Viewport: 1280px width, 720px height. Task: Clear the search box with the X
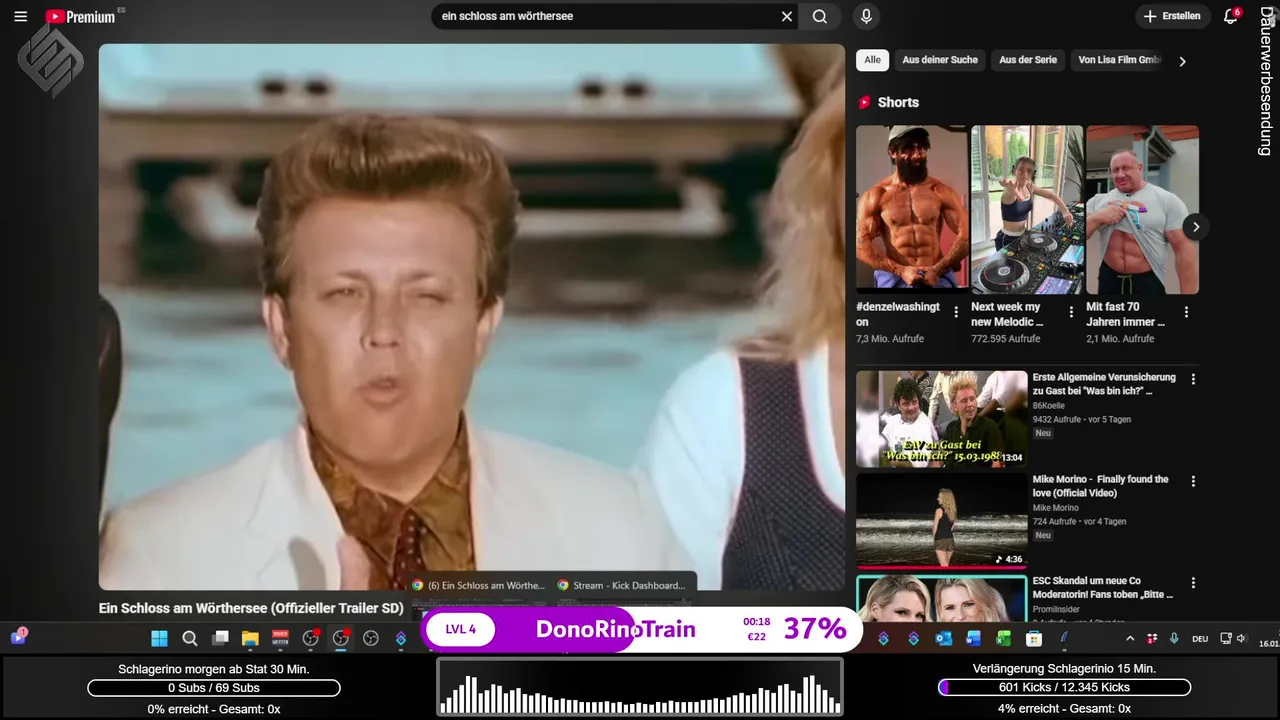(x=787, y=16)
